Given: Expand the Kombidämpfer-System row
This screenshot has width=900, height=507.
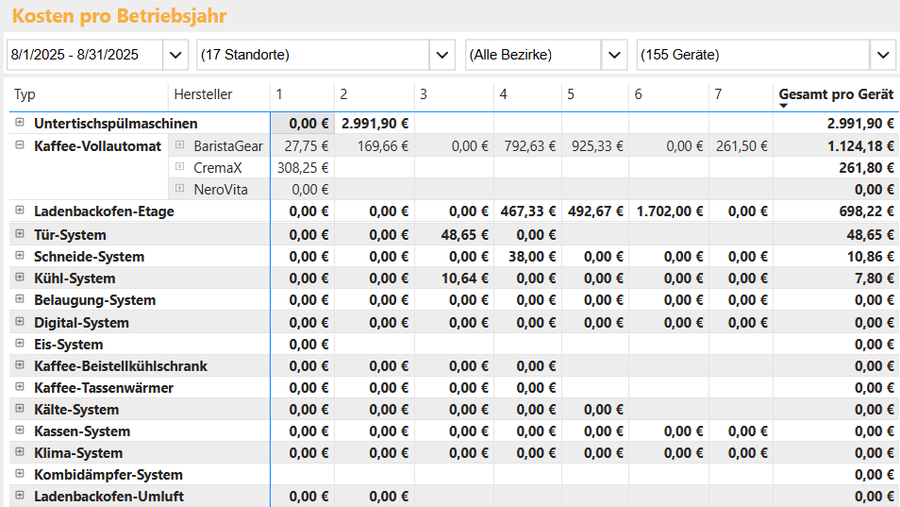Looking at the screenshot, I should 20,474.
